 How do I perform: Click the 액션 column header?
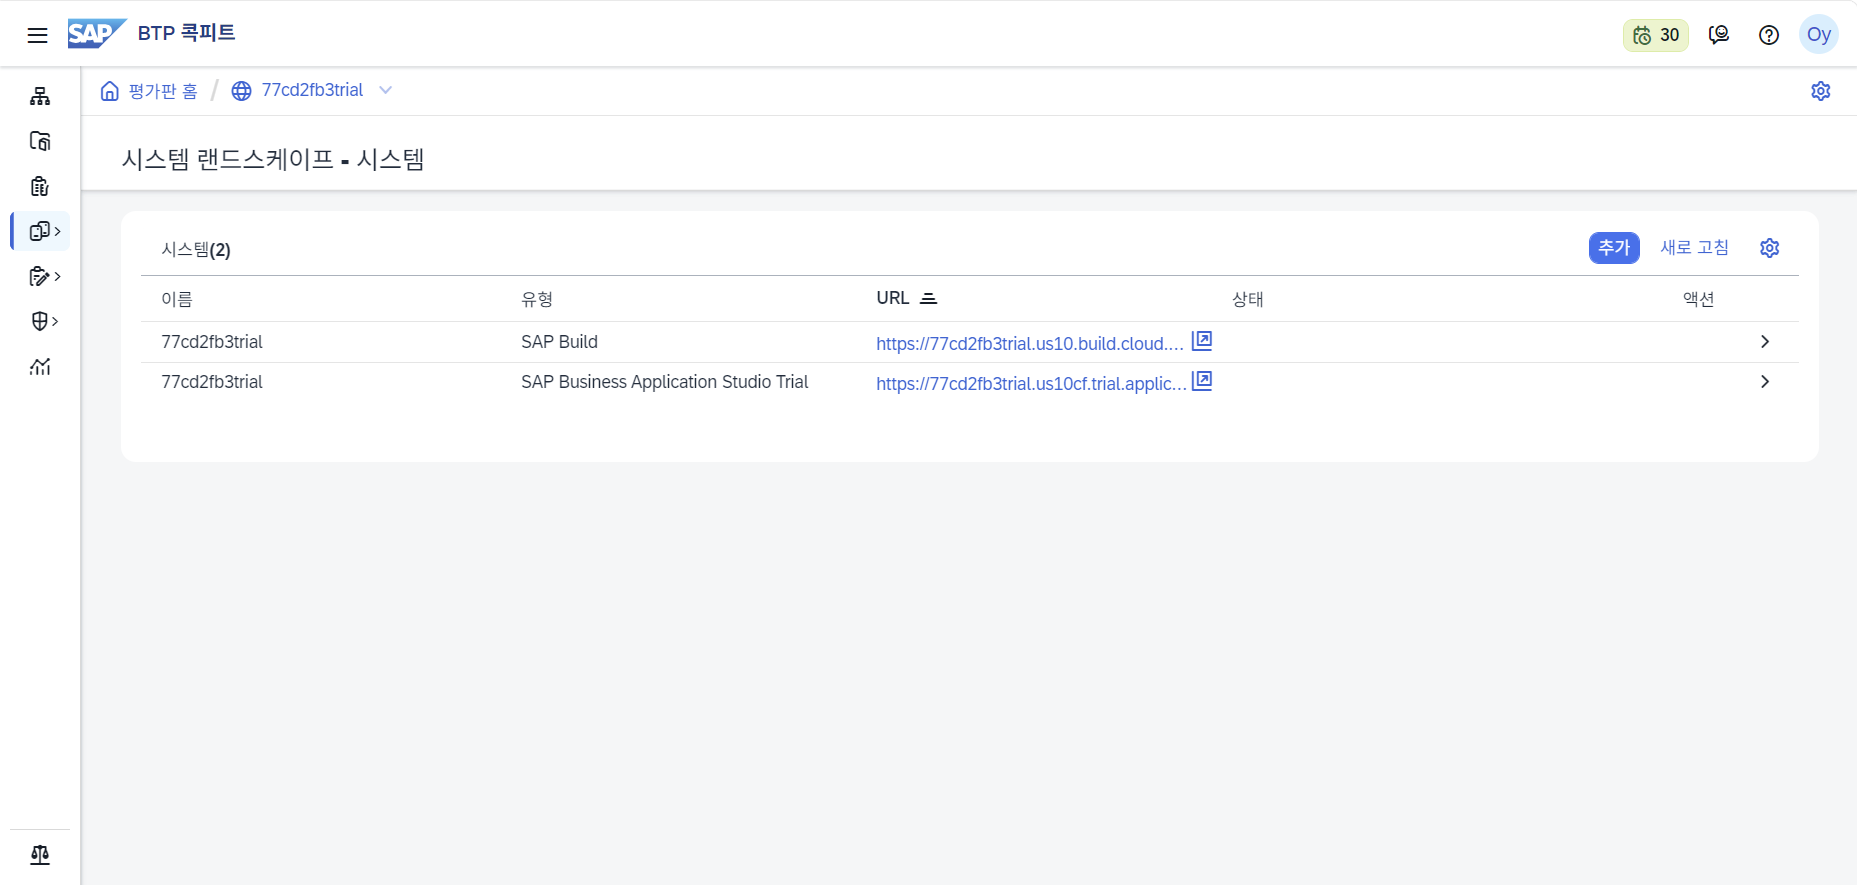point(1699,299)
